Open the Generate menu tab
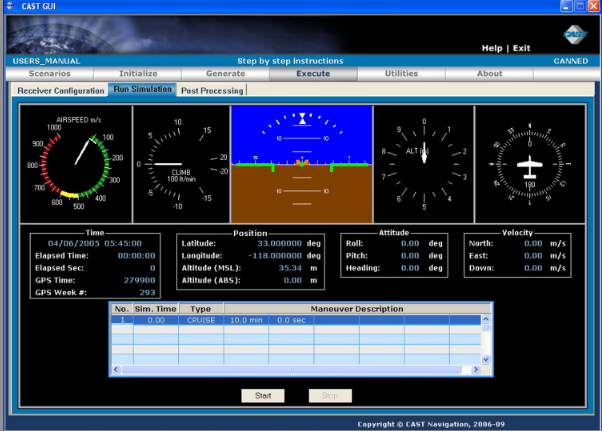The height and width of the screenshot is (431, 602). pyautogui.click(x=225, y=74)
